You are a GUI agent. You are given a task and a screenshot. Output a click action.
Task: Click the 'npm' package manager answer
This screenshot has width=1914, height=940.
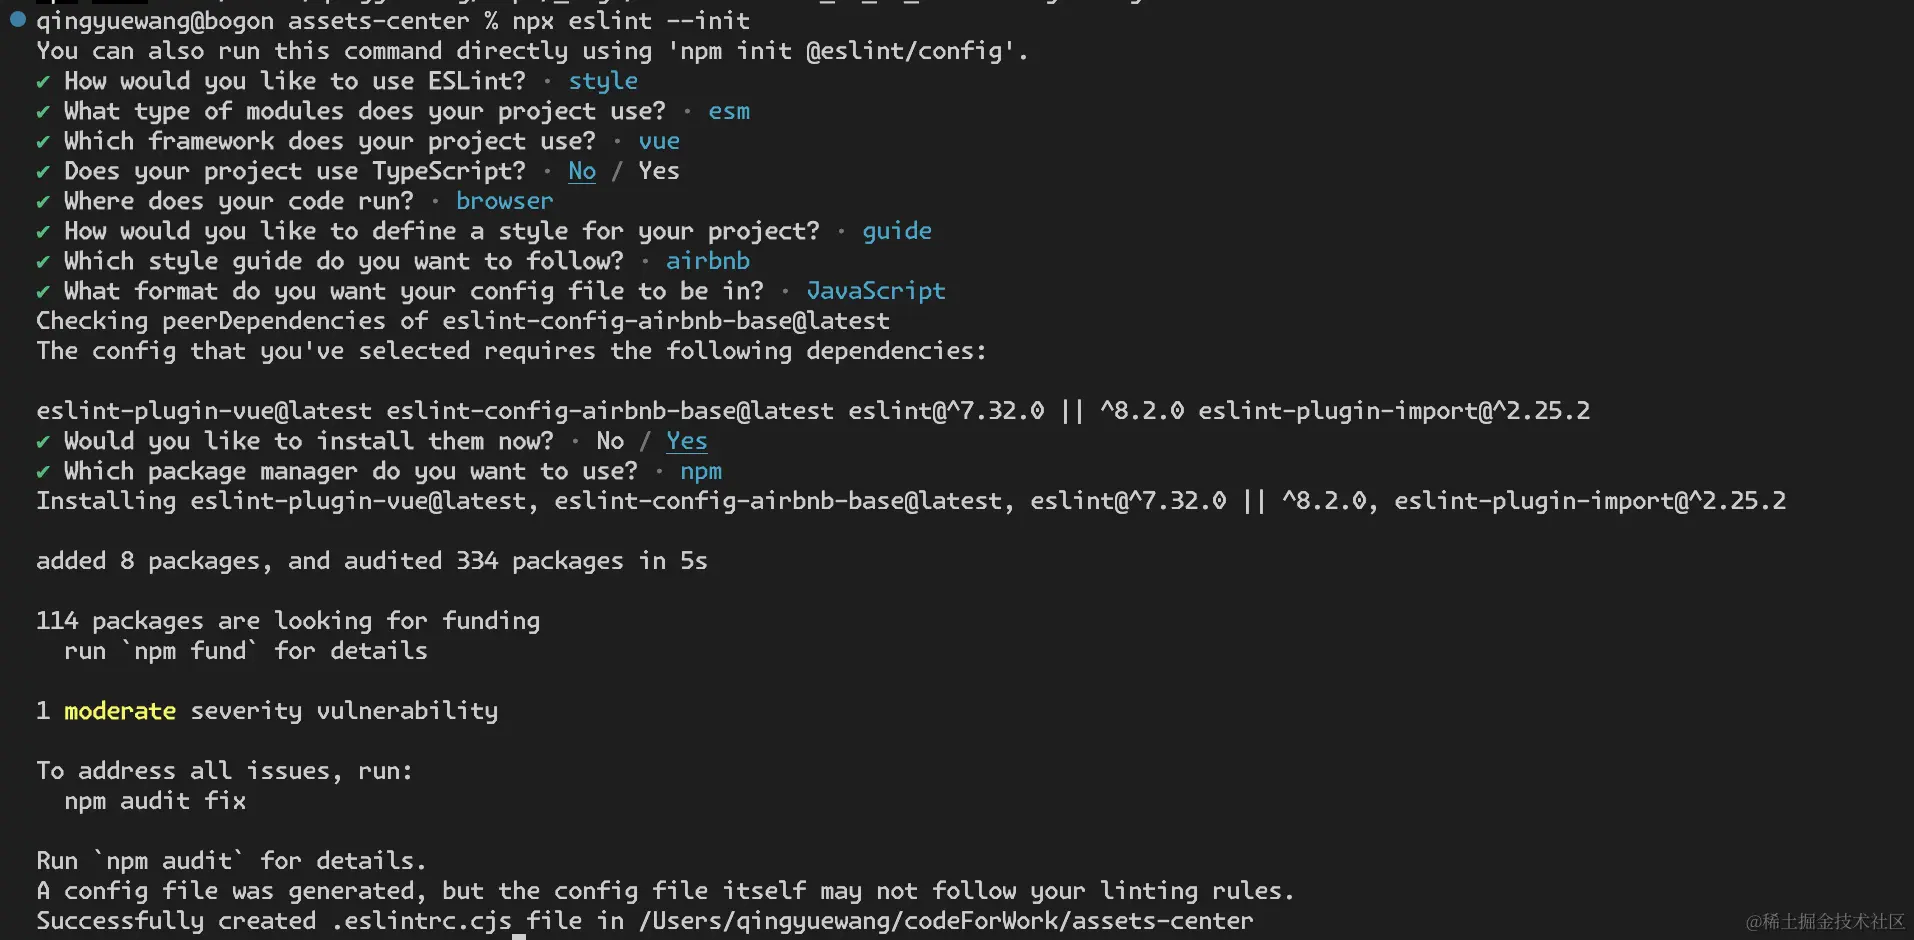pyautogui.click(x=701, y=472)
